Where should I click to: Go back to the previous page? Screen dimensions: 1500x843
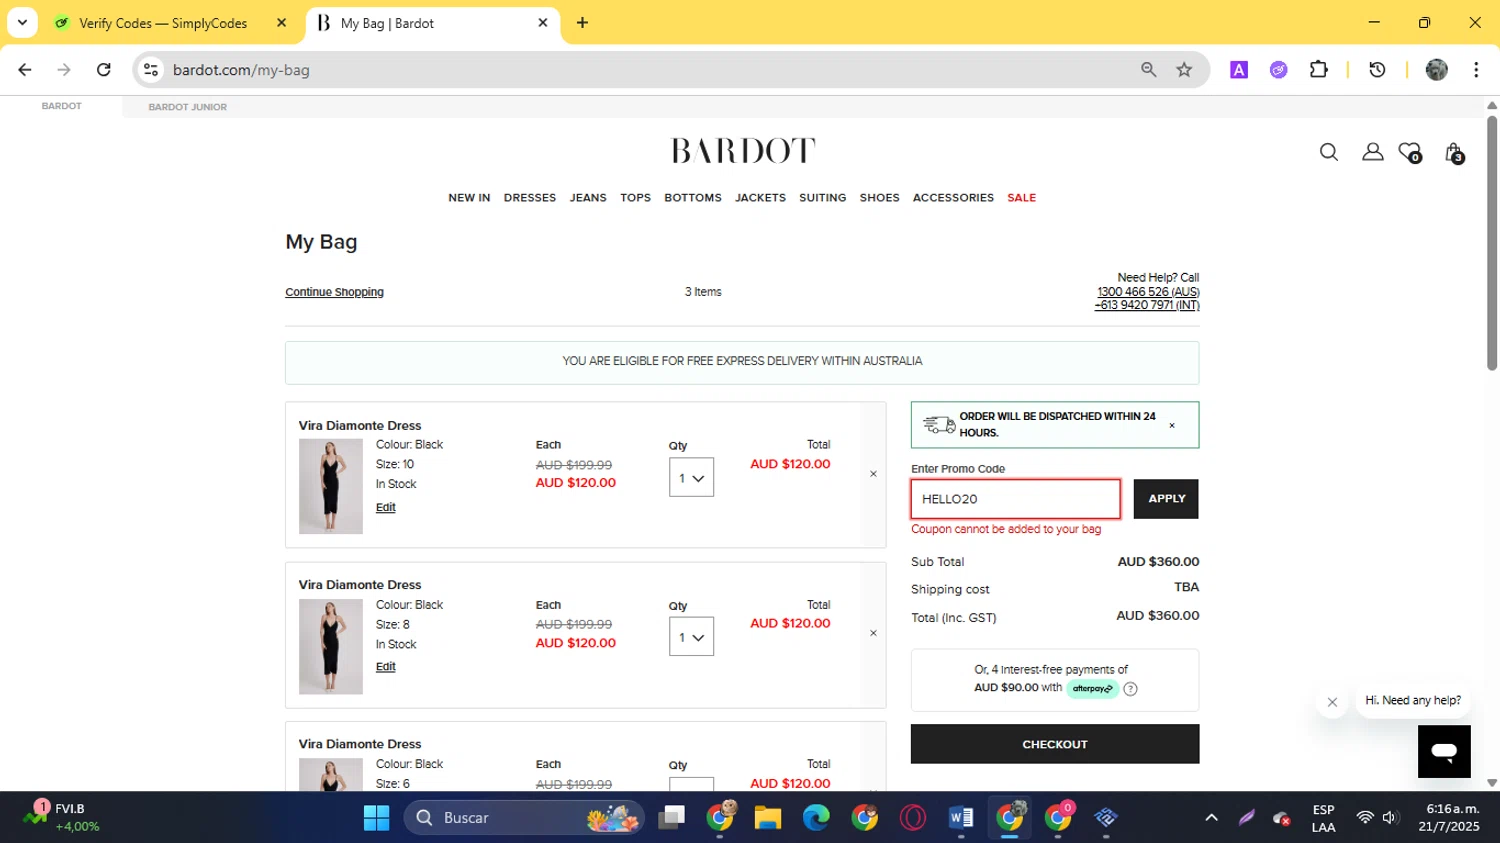tap(25, 69)
